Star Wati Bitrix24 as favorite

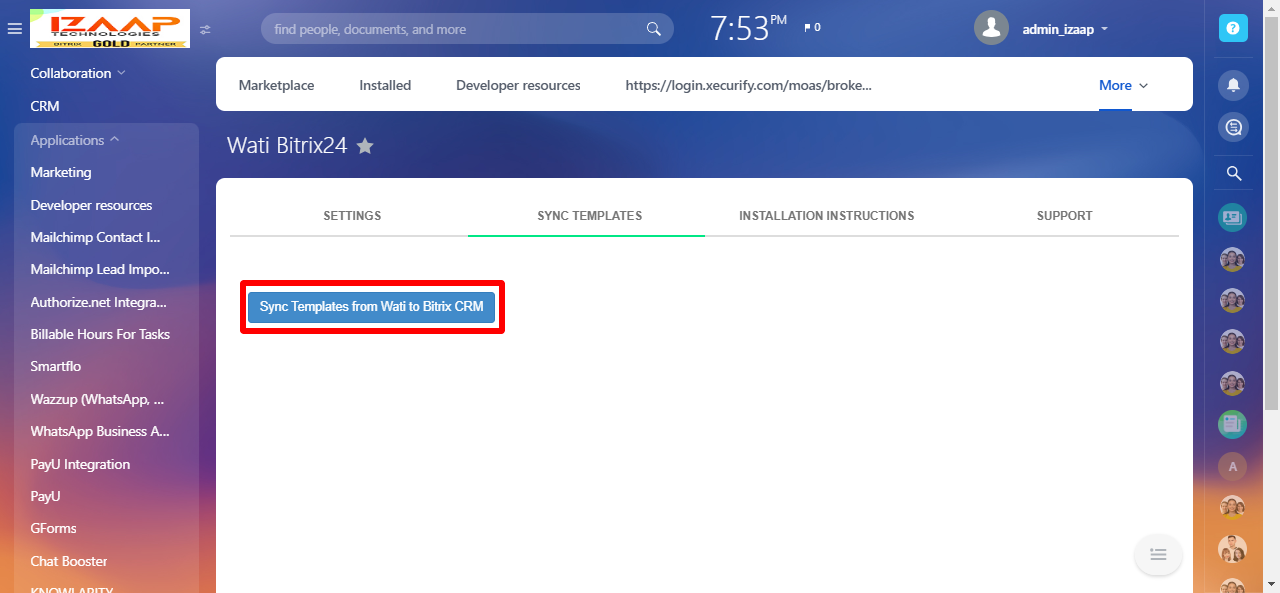pyautogui.click(x=365, y=146)
